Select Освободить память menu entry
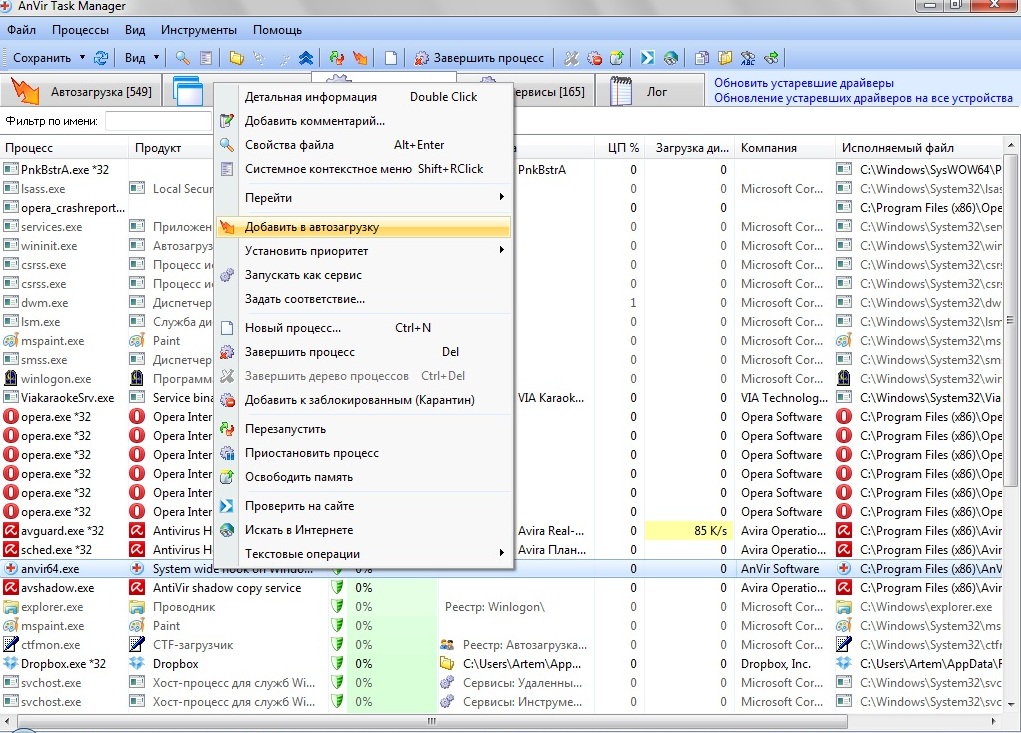The image size is (1021, 733). [363, 477]
